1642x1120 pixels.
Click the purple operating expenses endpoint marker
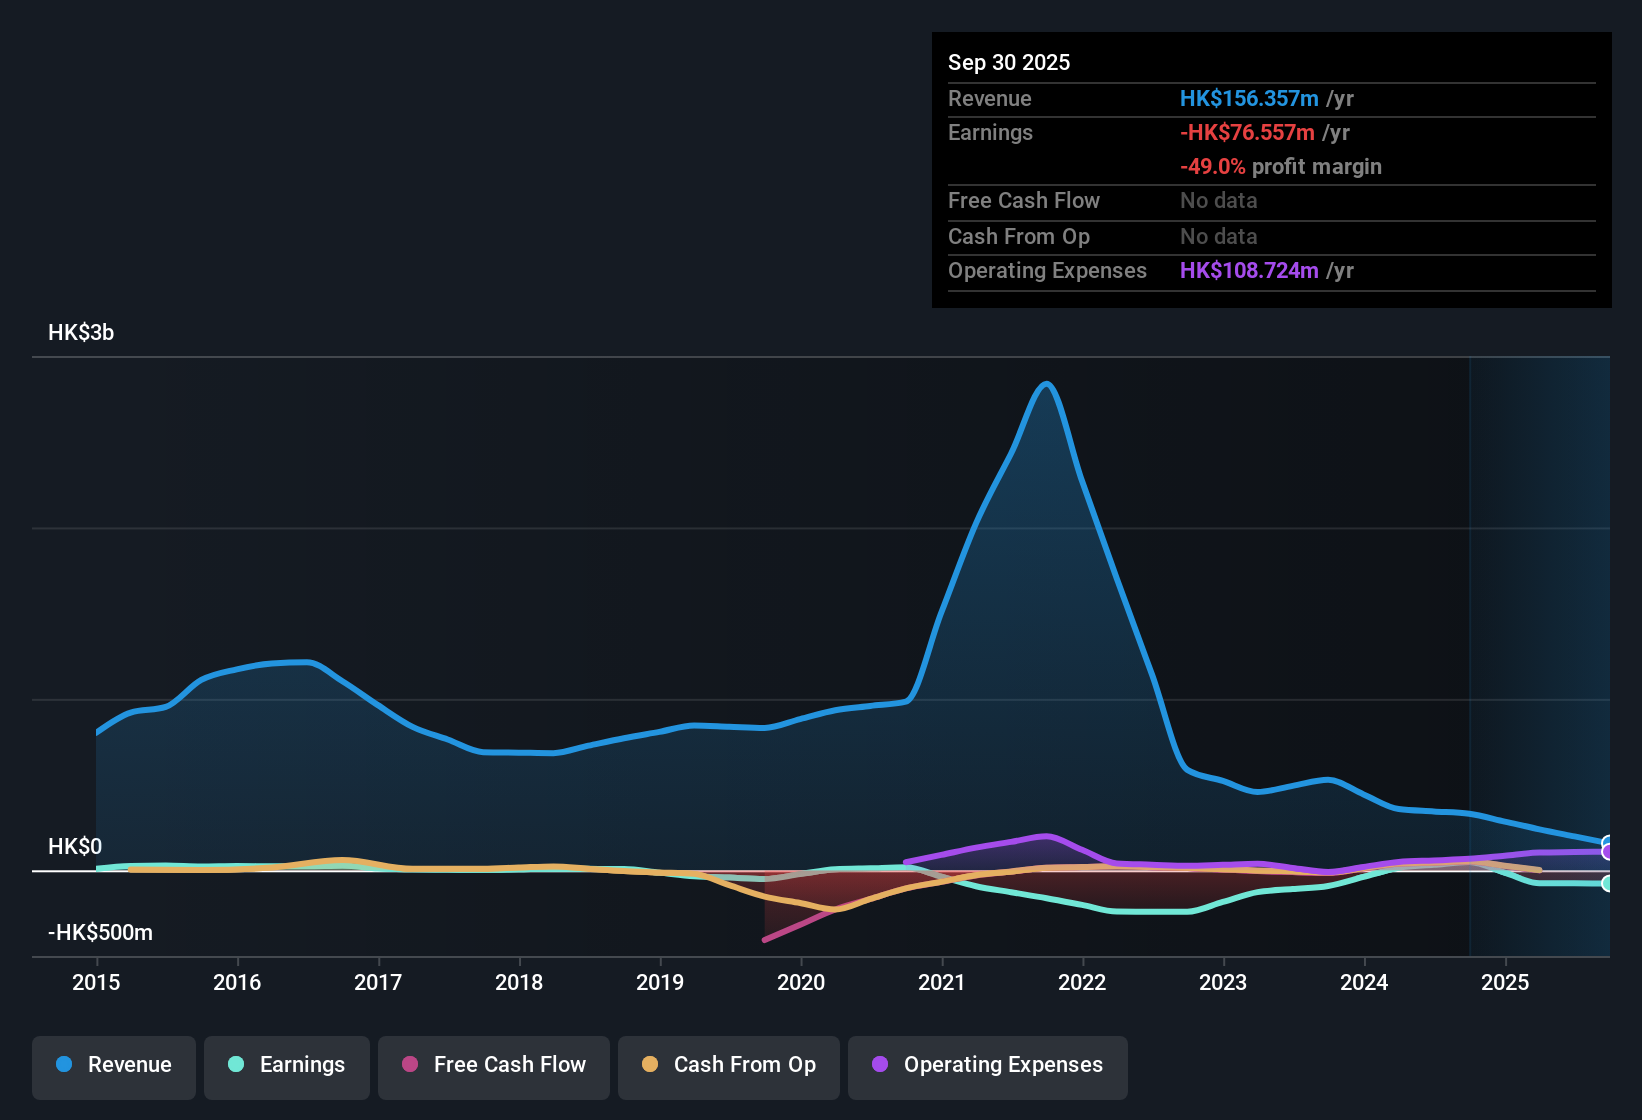tap(1607, 850)
